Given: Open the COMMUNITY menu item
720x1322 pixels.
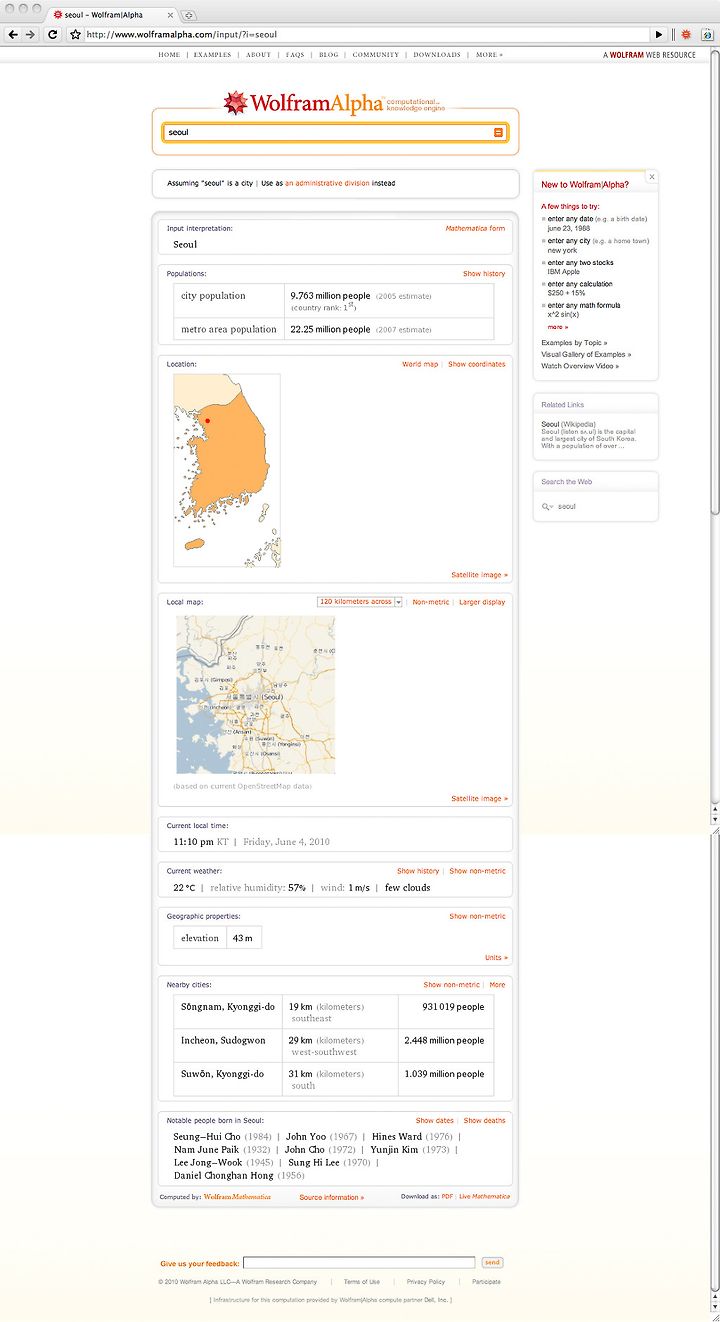Looking at the screenshot, I should point(376,55).
